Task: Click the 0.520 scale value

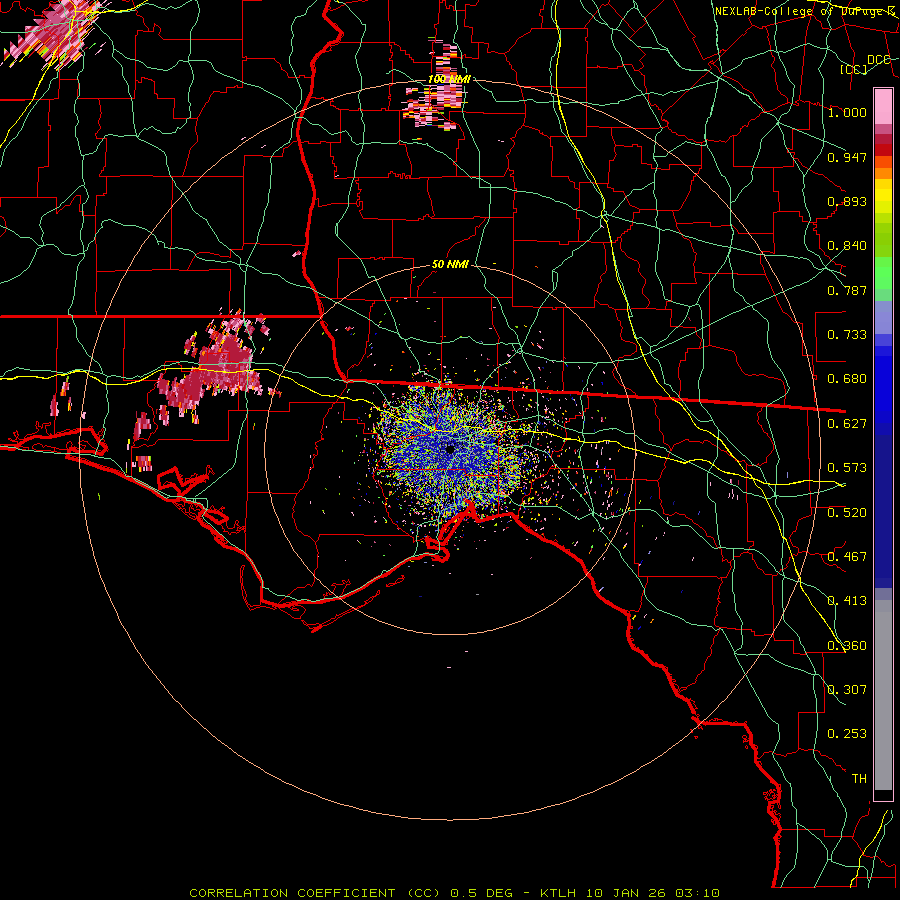Action: pos(847,513)
